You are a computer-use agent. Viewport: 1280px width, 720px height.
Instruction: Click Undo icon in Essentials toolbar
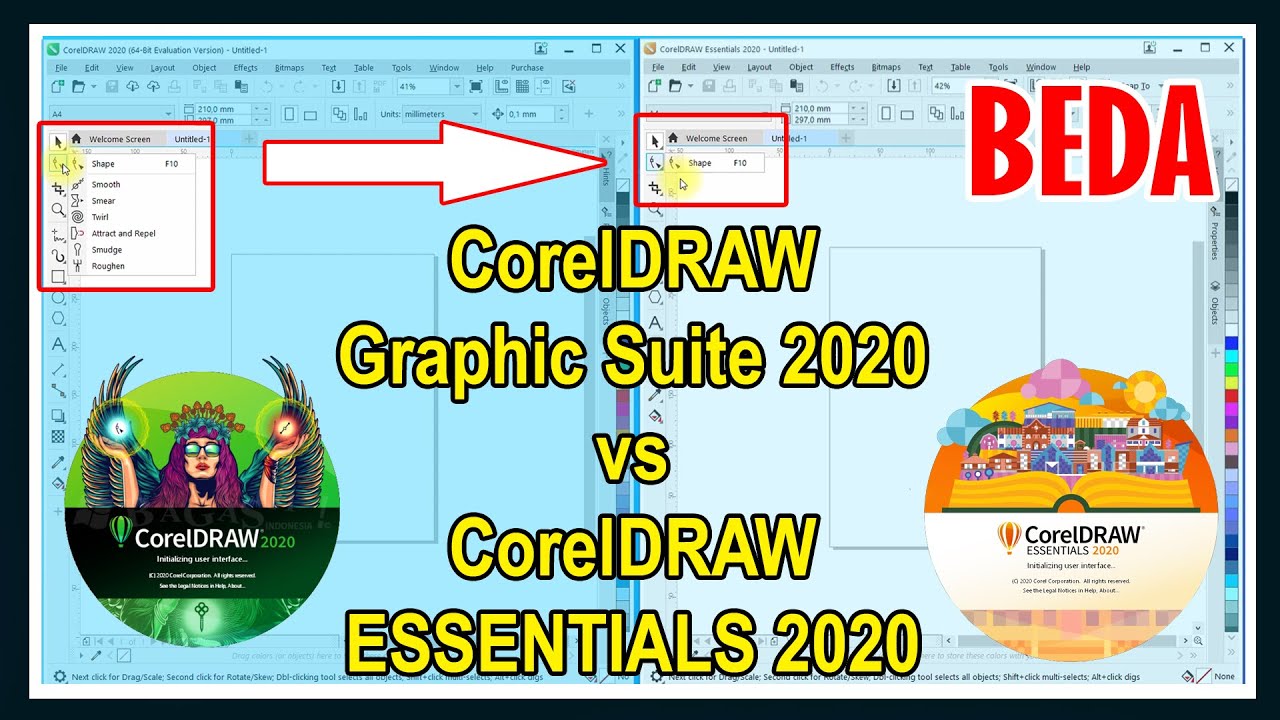825,87
